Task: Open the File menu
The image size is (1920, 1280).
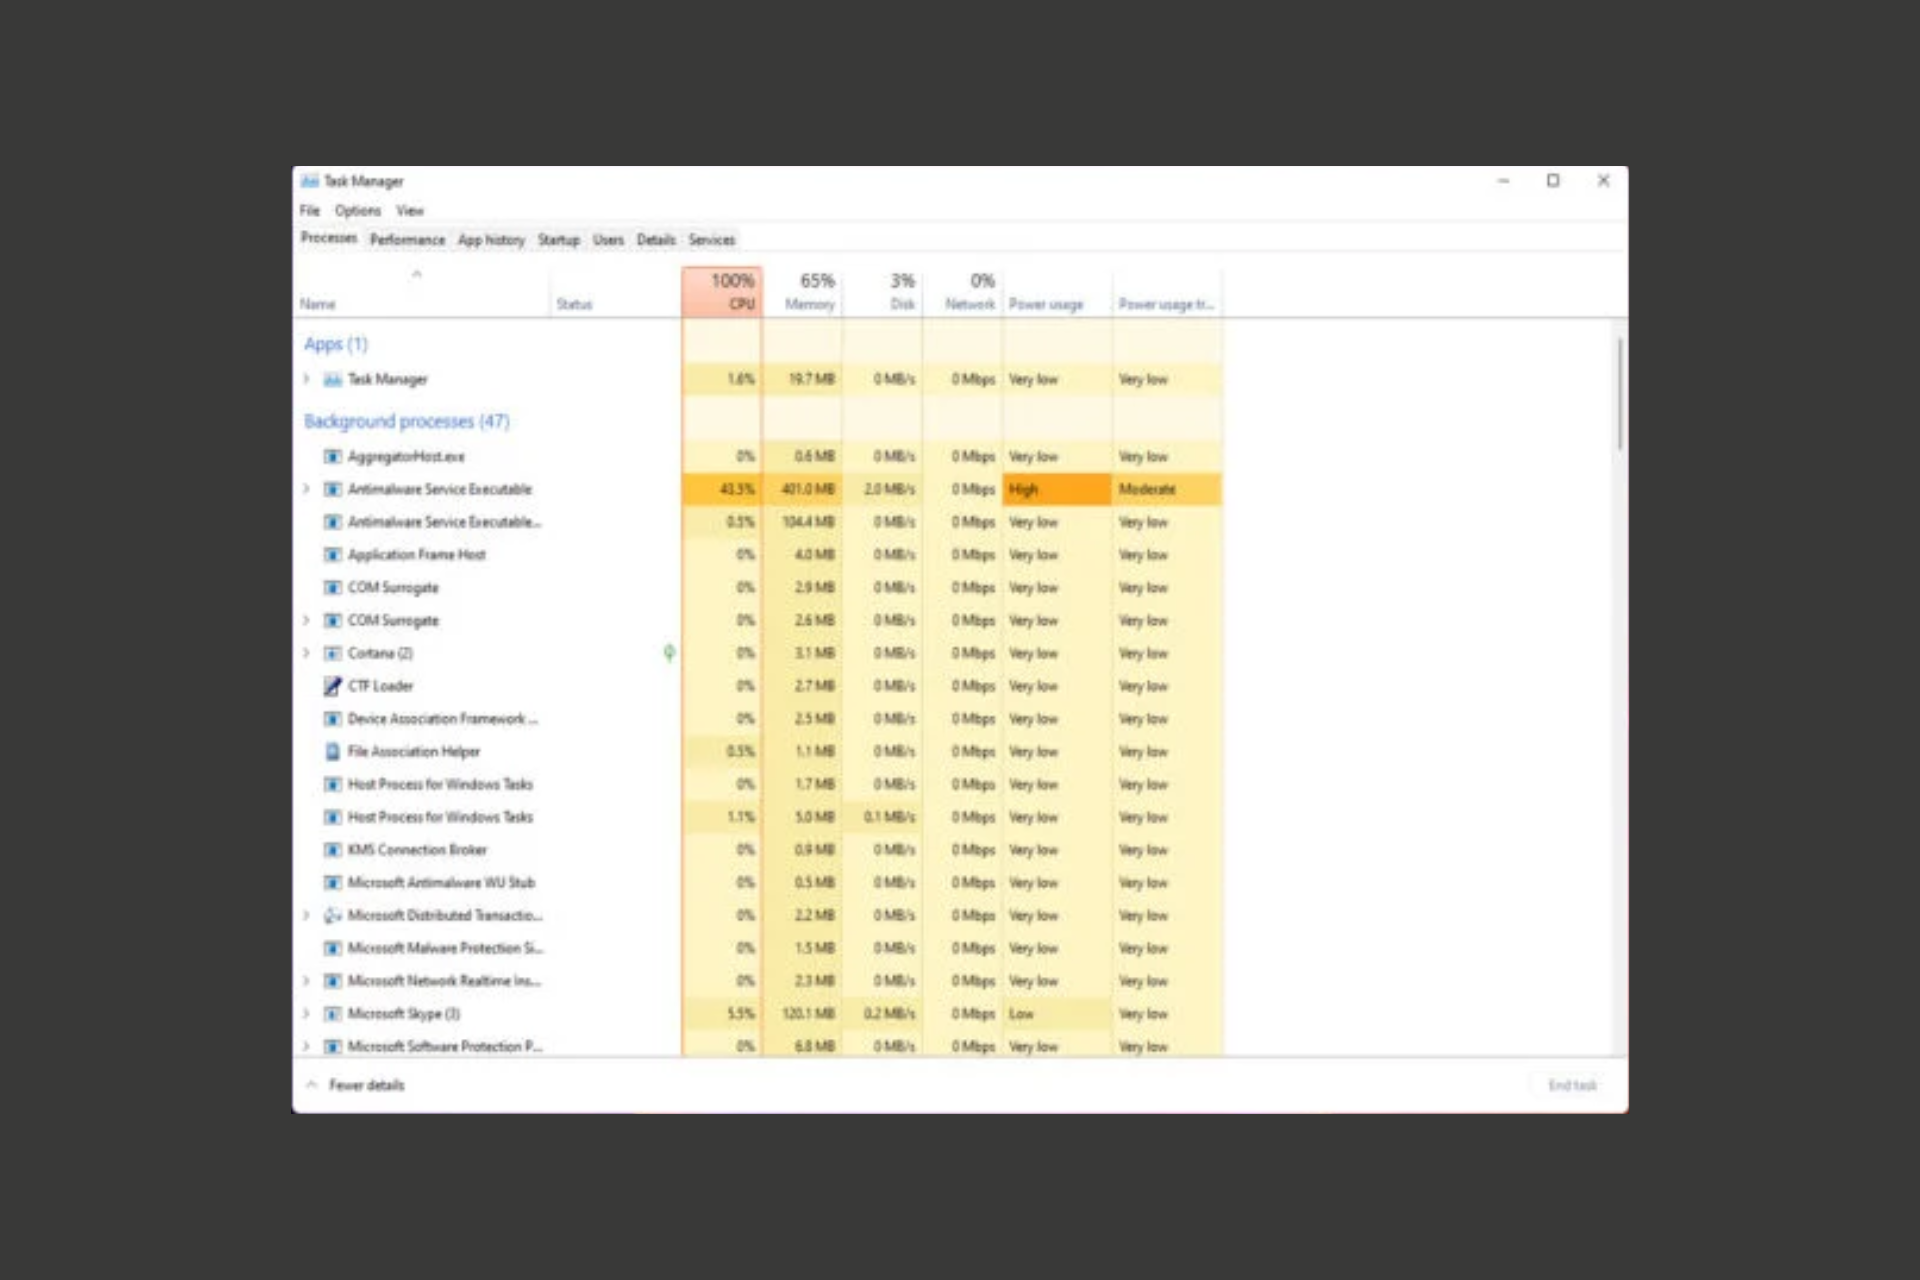Action: (x=310, y=210)
